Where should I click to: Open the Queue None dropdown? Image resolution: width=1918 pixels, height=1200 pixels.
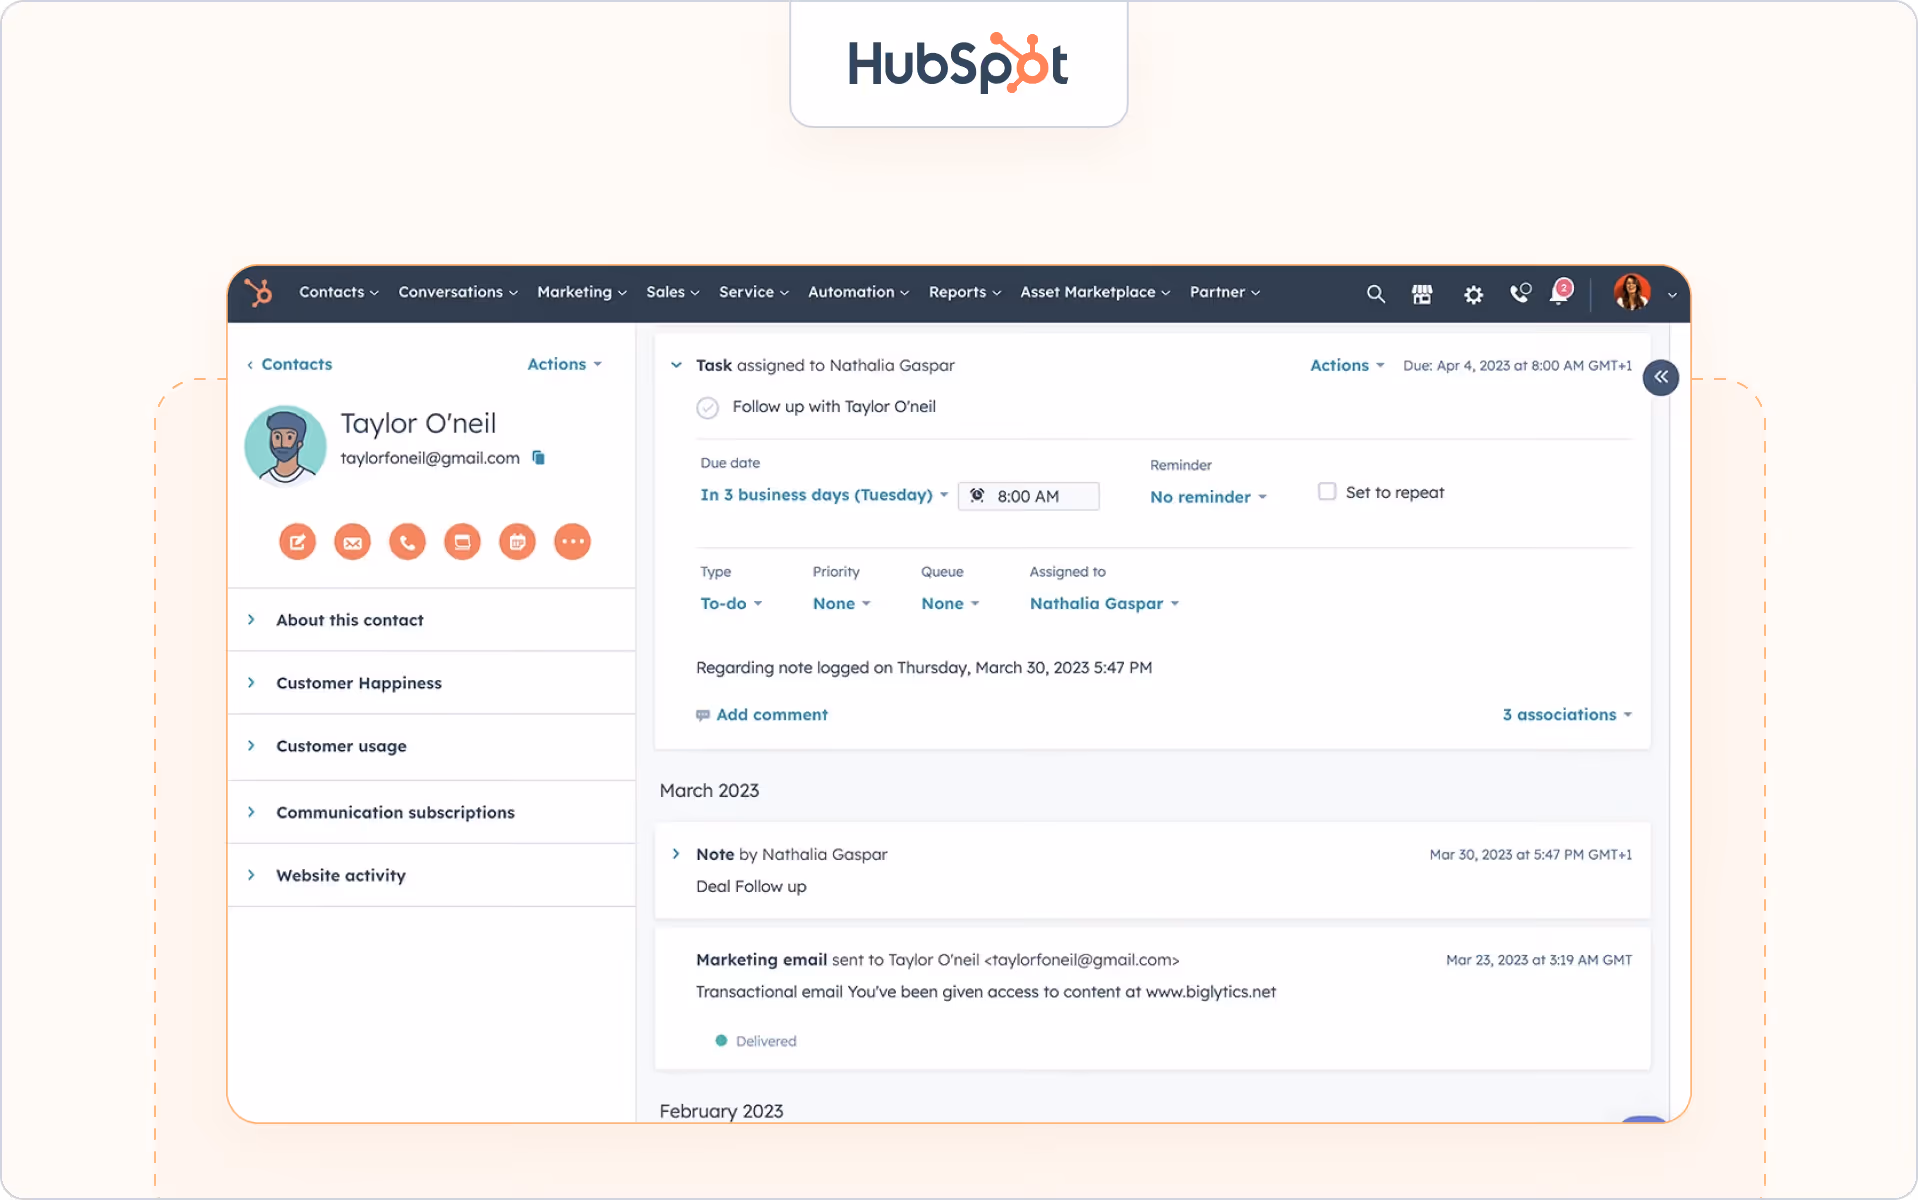pos(950,604)
